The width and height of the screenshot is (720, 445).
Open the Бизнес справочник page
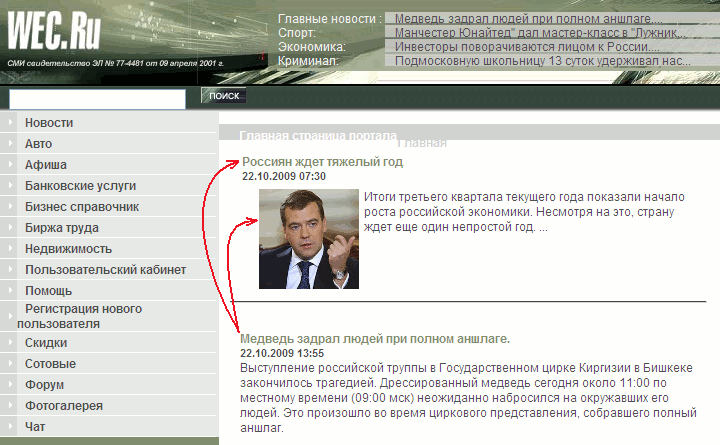(x=82, y=207)
